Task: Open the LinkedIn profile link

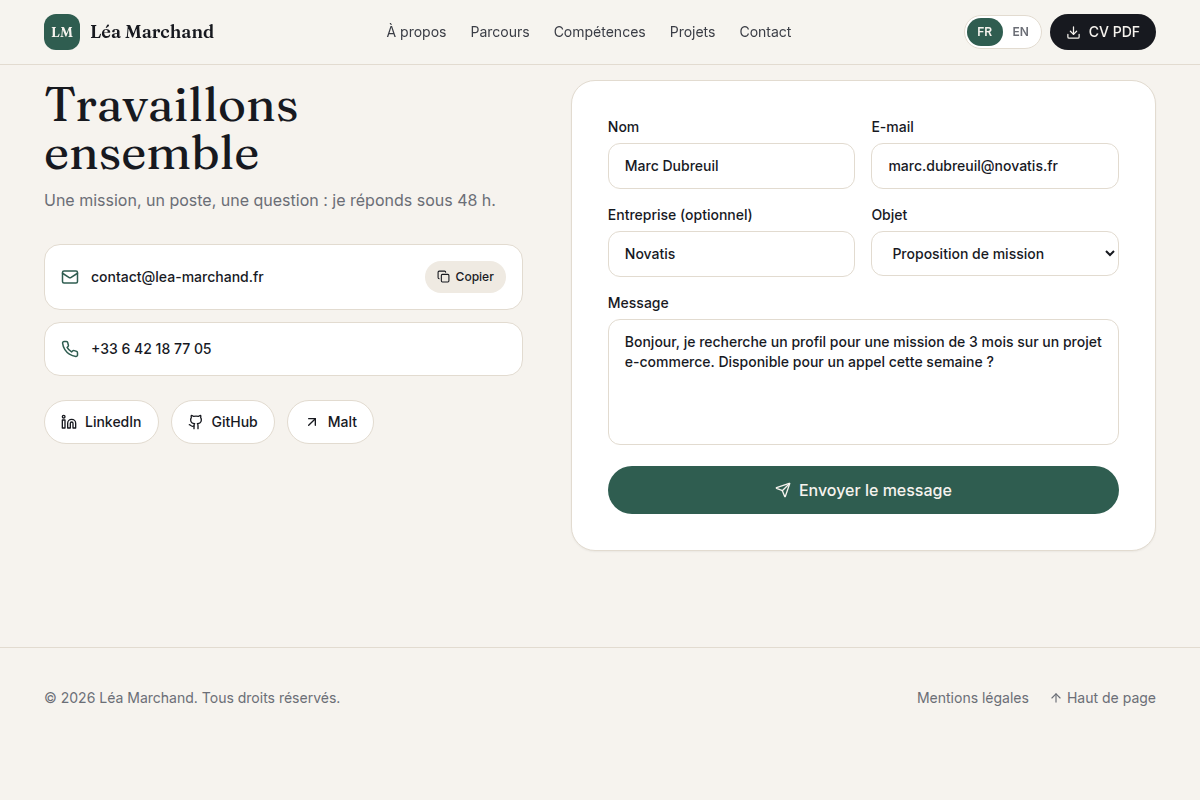Action: tap(101, 422)
